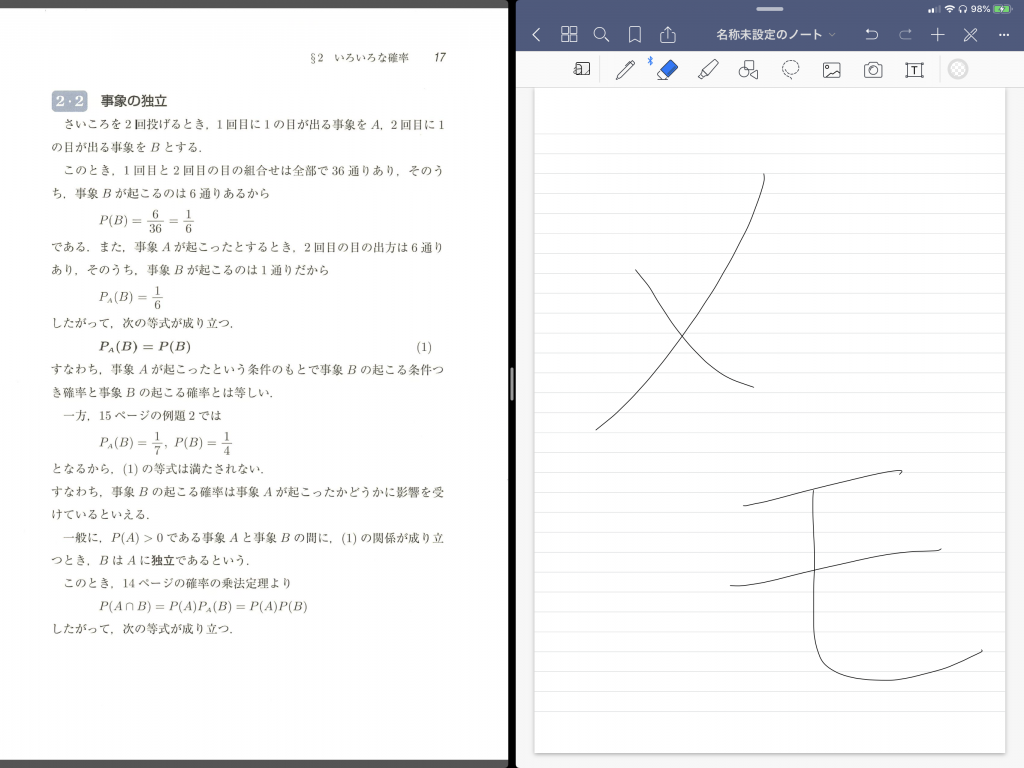Viewport: 1024px width, 768px height.
Task: Select the Pen tool
Action: pos(625,69)
